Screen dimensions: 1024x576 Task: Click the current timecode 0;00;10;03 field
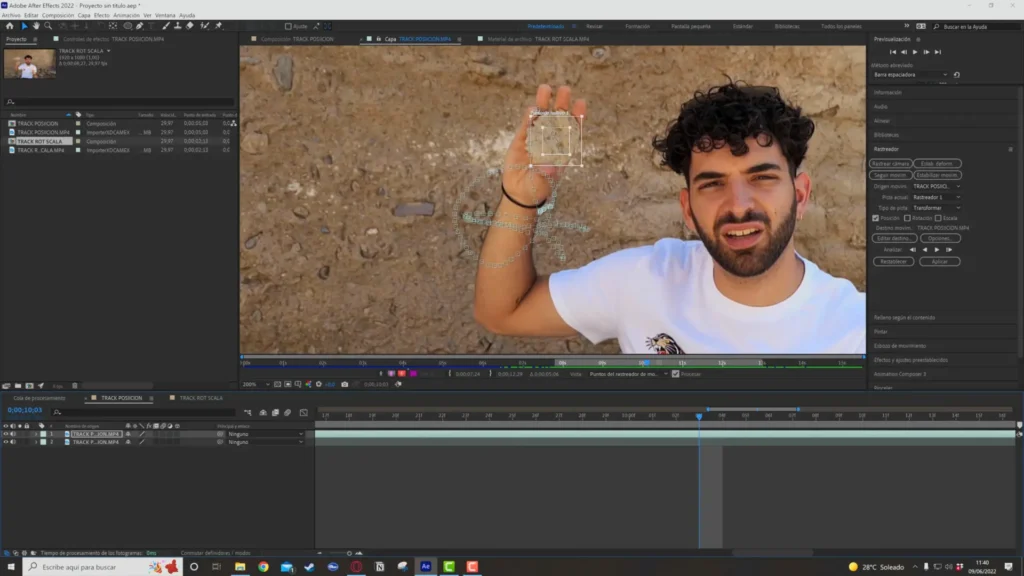[x=24, y=410]
